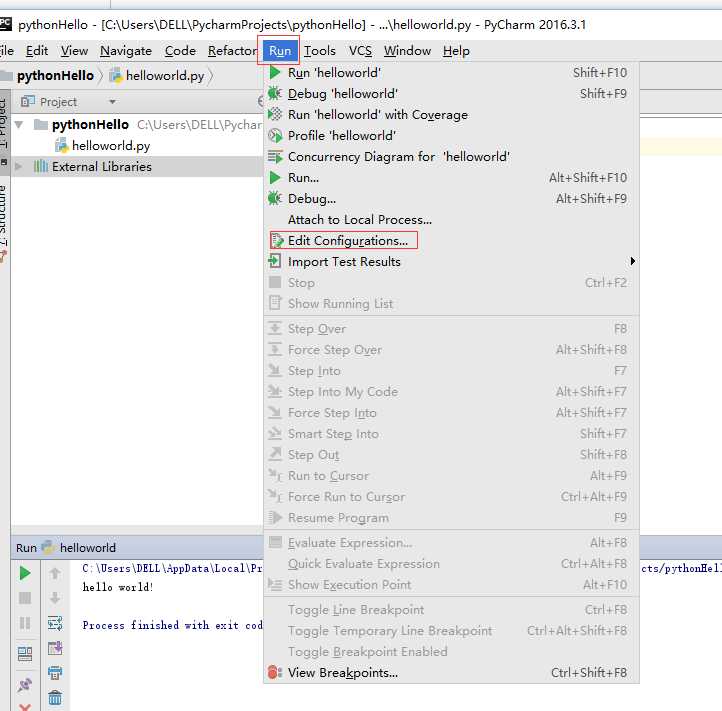Select Run 'helloworld' with Coverage
Image resolution: width=722 pixels, height=711 pixels.
pyautogui.click(x=451, y=114)
